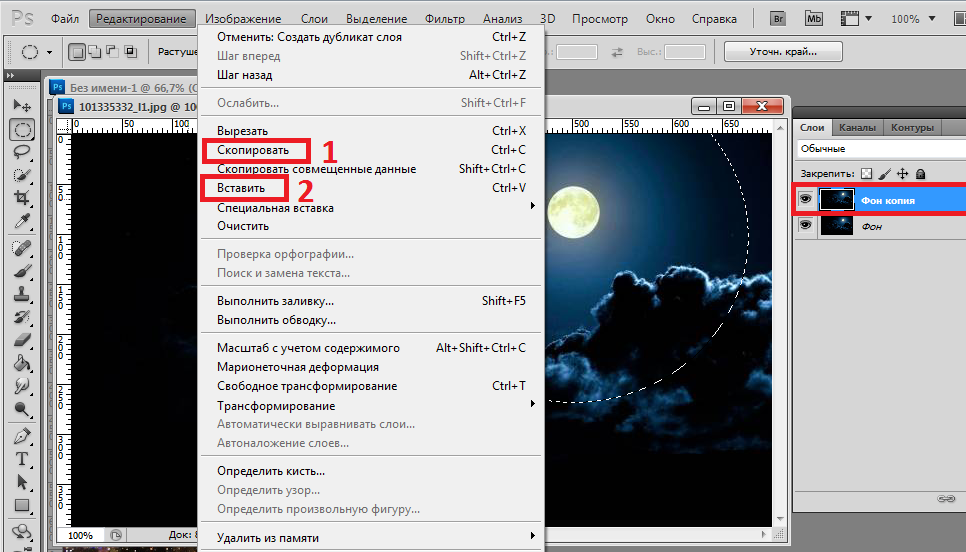Click the 'Уточн. край...' button

coord(783,51)
